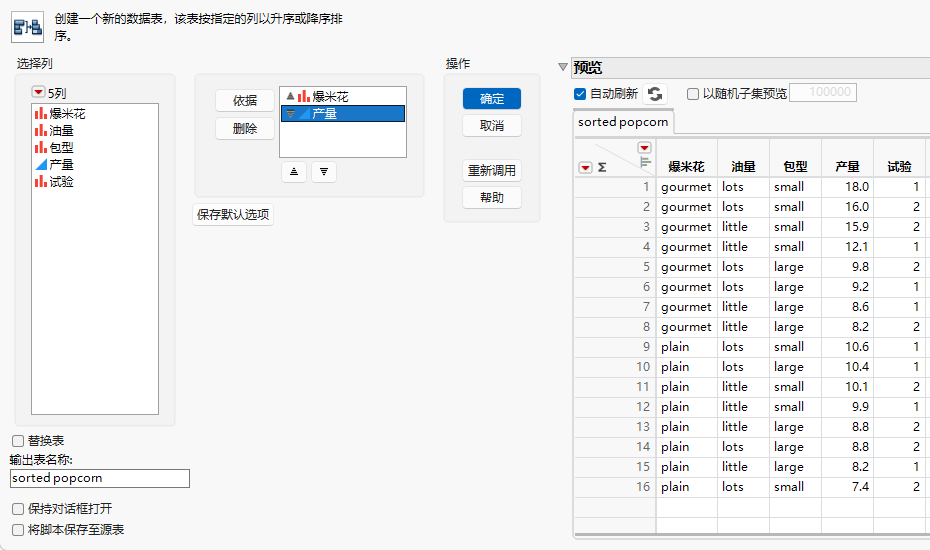Click the nominal icon beside 爆米花 in column list
The image size is (930, 550).
point(41,113)
